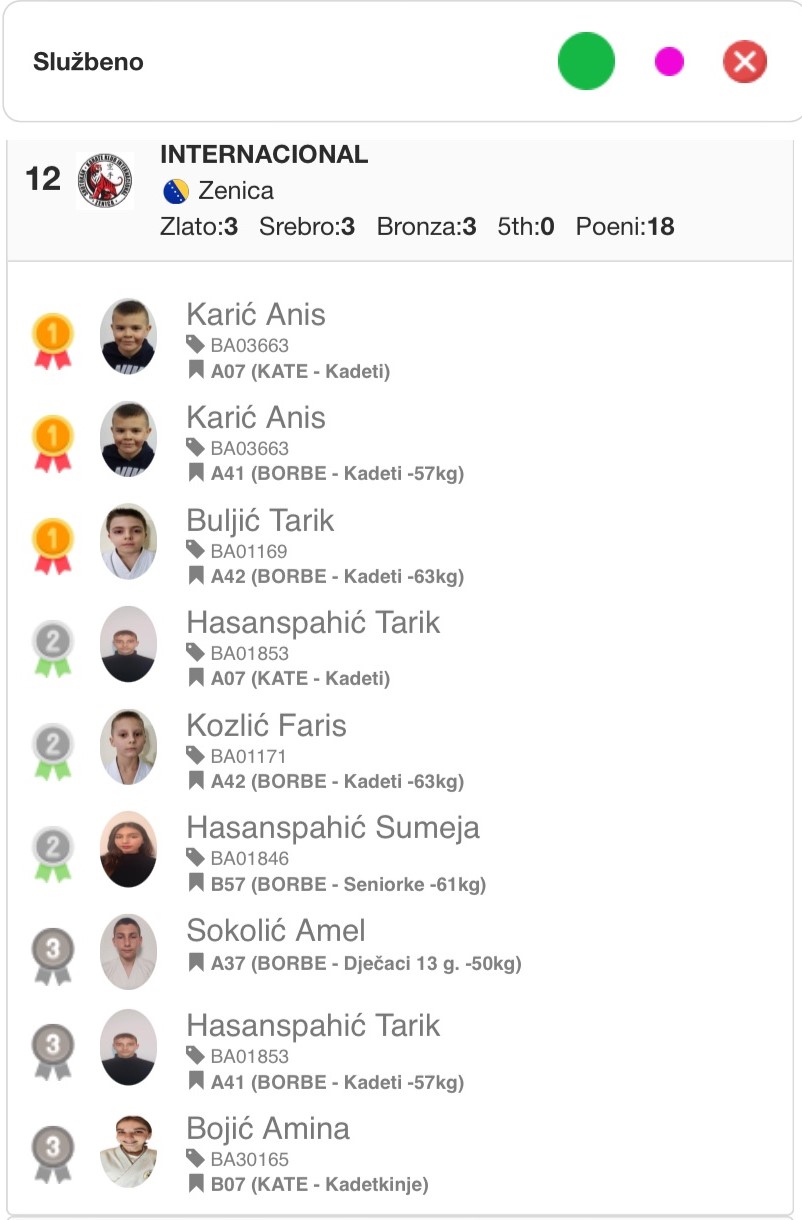The image size is (802, 1220).
Task: Click silver medal icon beside Kozlić Faris
Action: click(x=53, y=751)
